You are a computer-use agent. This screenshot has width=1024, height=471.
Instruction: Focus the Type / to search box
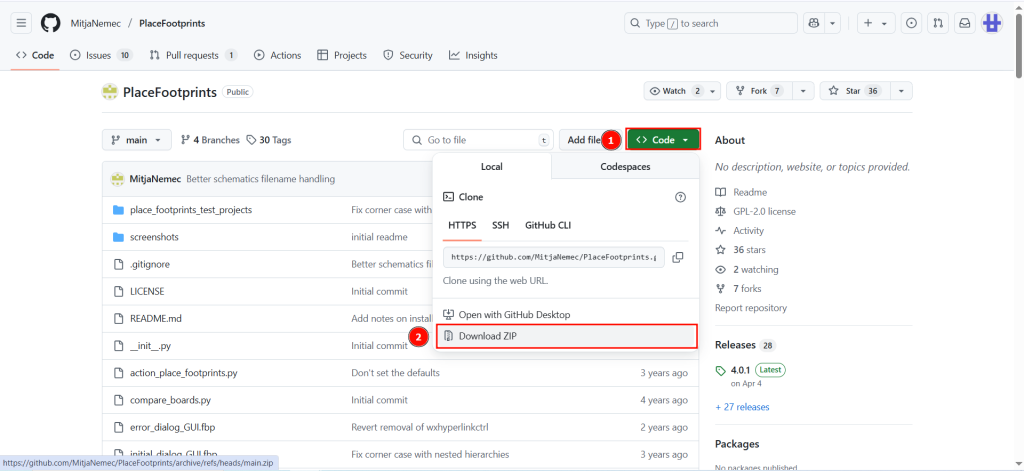click(x=711, y=23)
